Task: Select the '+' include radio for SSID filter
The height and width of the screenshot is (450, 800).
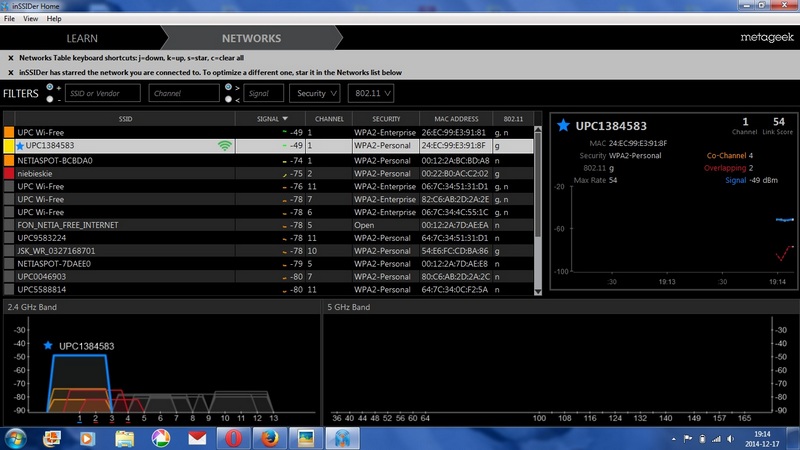Action: click(48, 87)
